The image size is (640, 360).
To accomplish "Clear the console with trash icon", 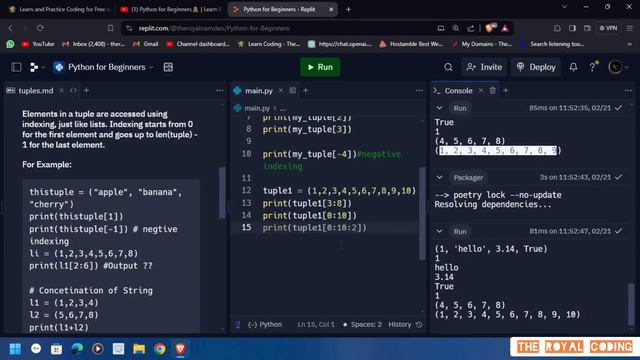I will point(493,90).
